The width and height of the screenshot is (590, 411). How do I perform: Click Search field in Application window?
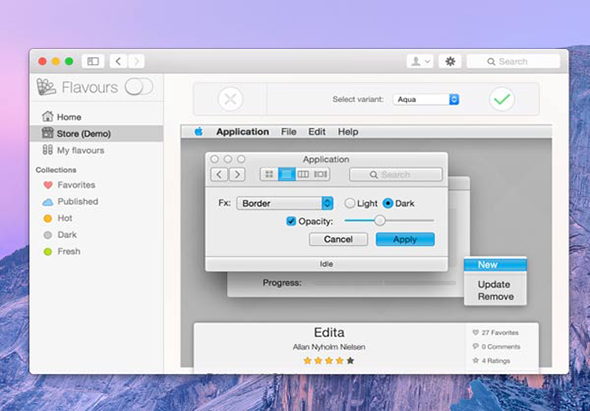pos(395,175)
